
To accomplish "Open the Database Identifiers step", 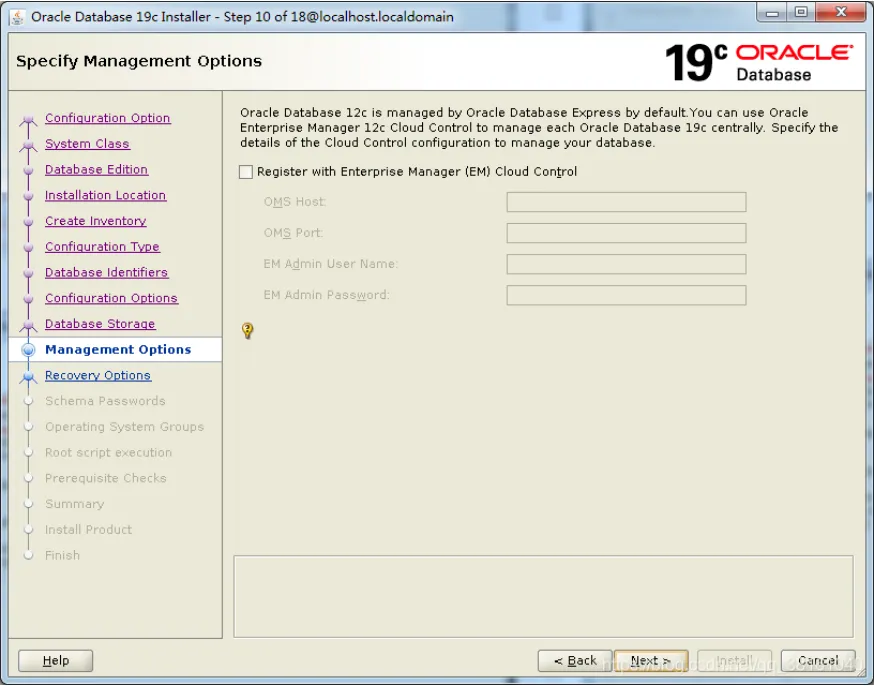I will click(x=106, y=272).
